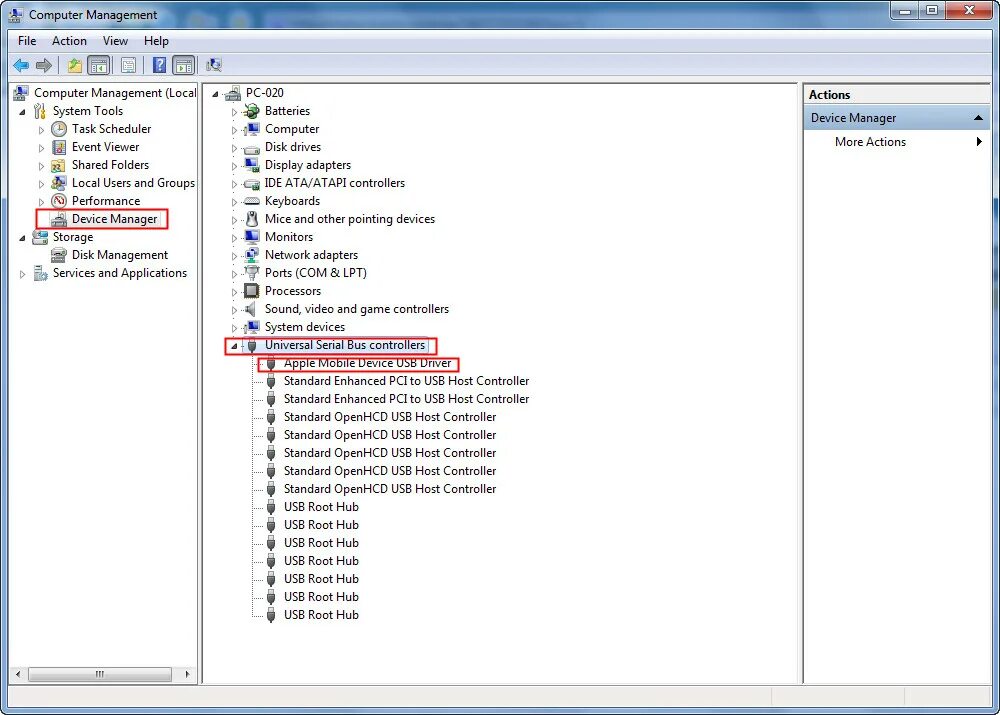Click the Disk Management icon

point(59,255)
